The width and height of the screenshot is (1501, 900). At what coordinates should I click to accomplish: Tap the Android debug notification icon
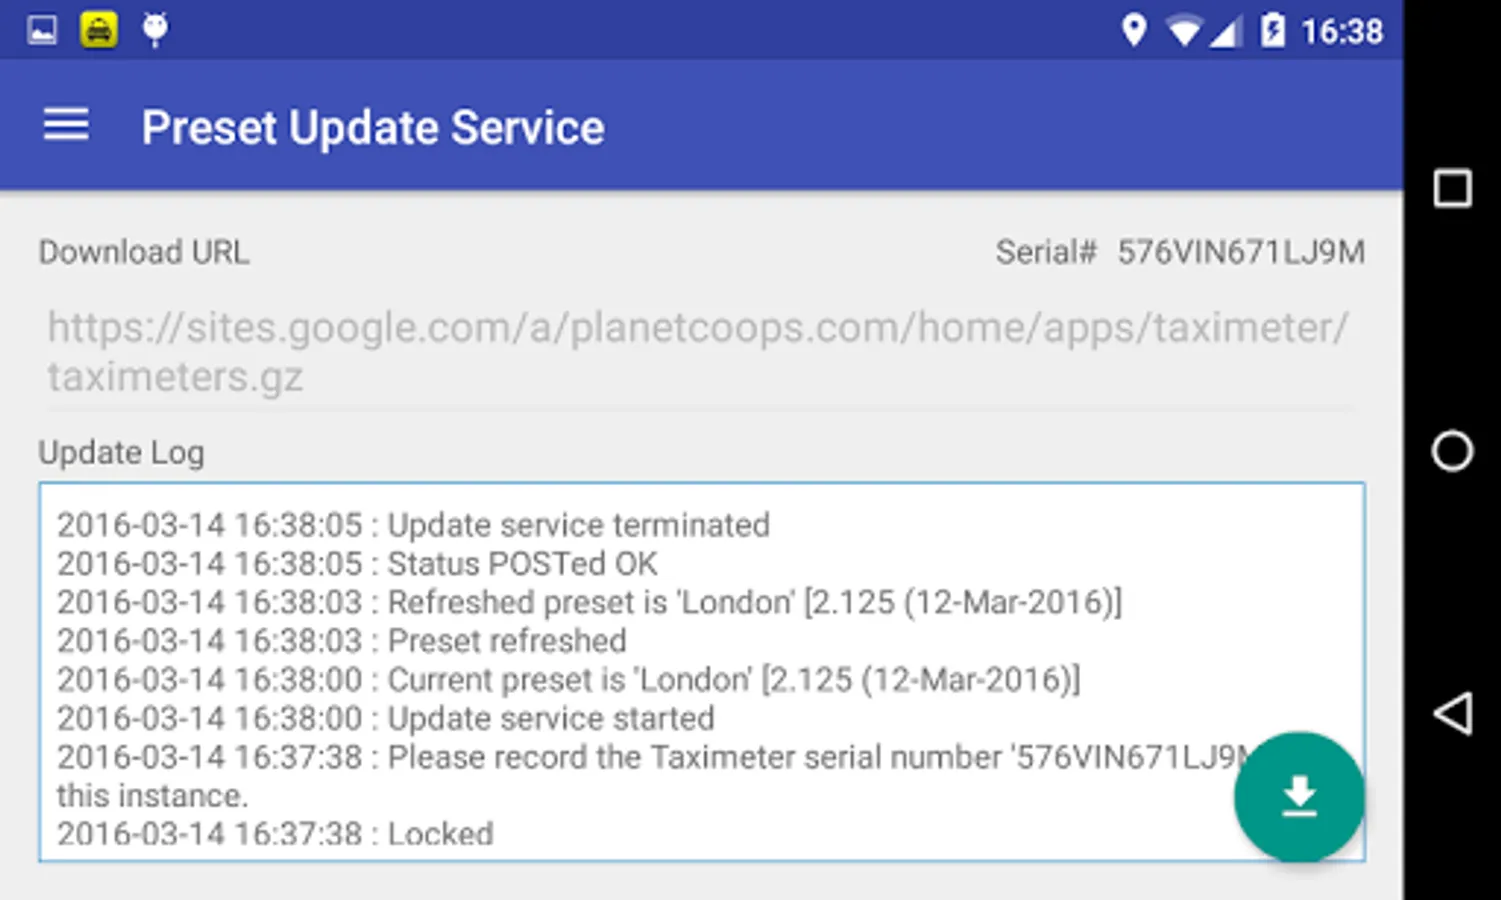155,30
